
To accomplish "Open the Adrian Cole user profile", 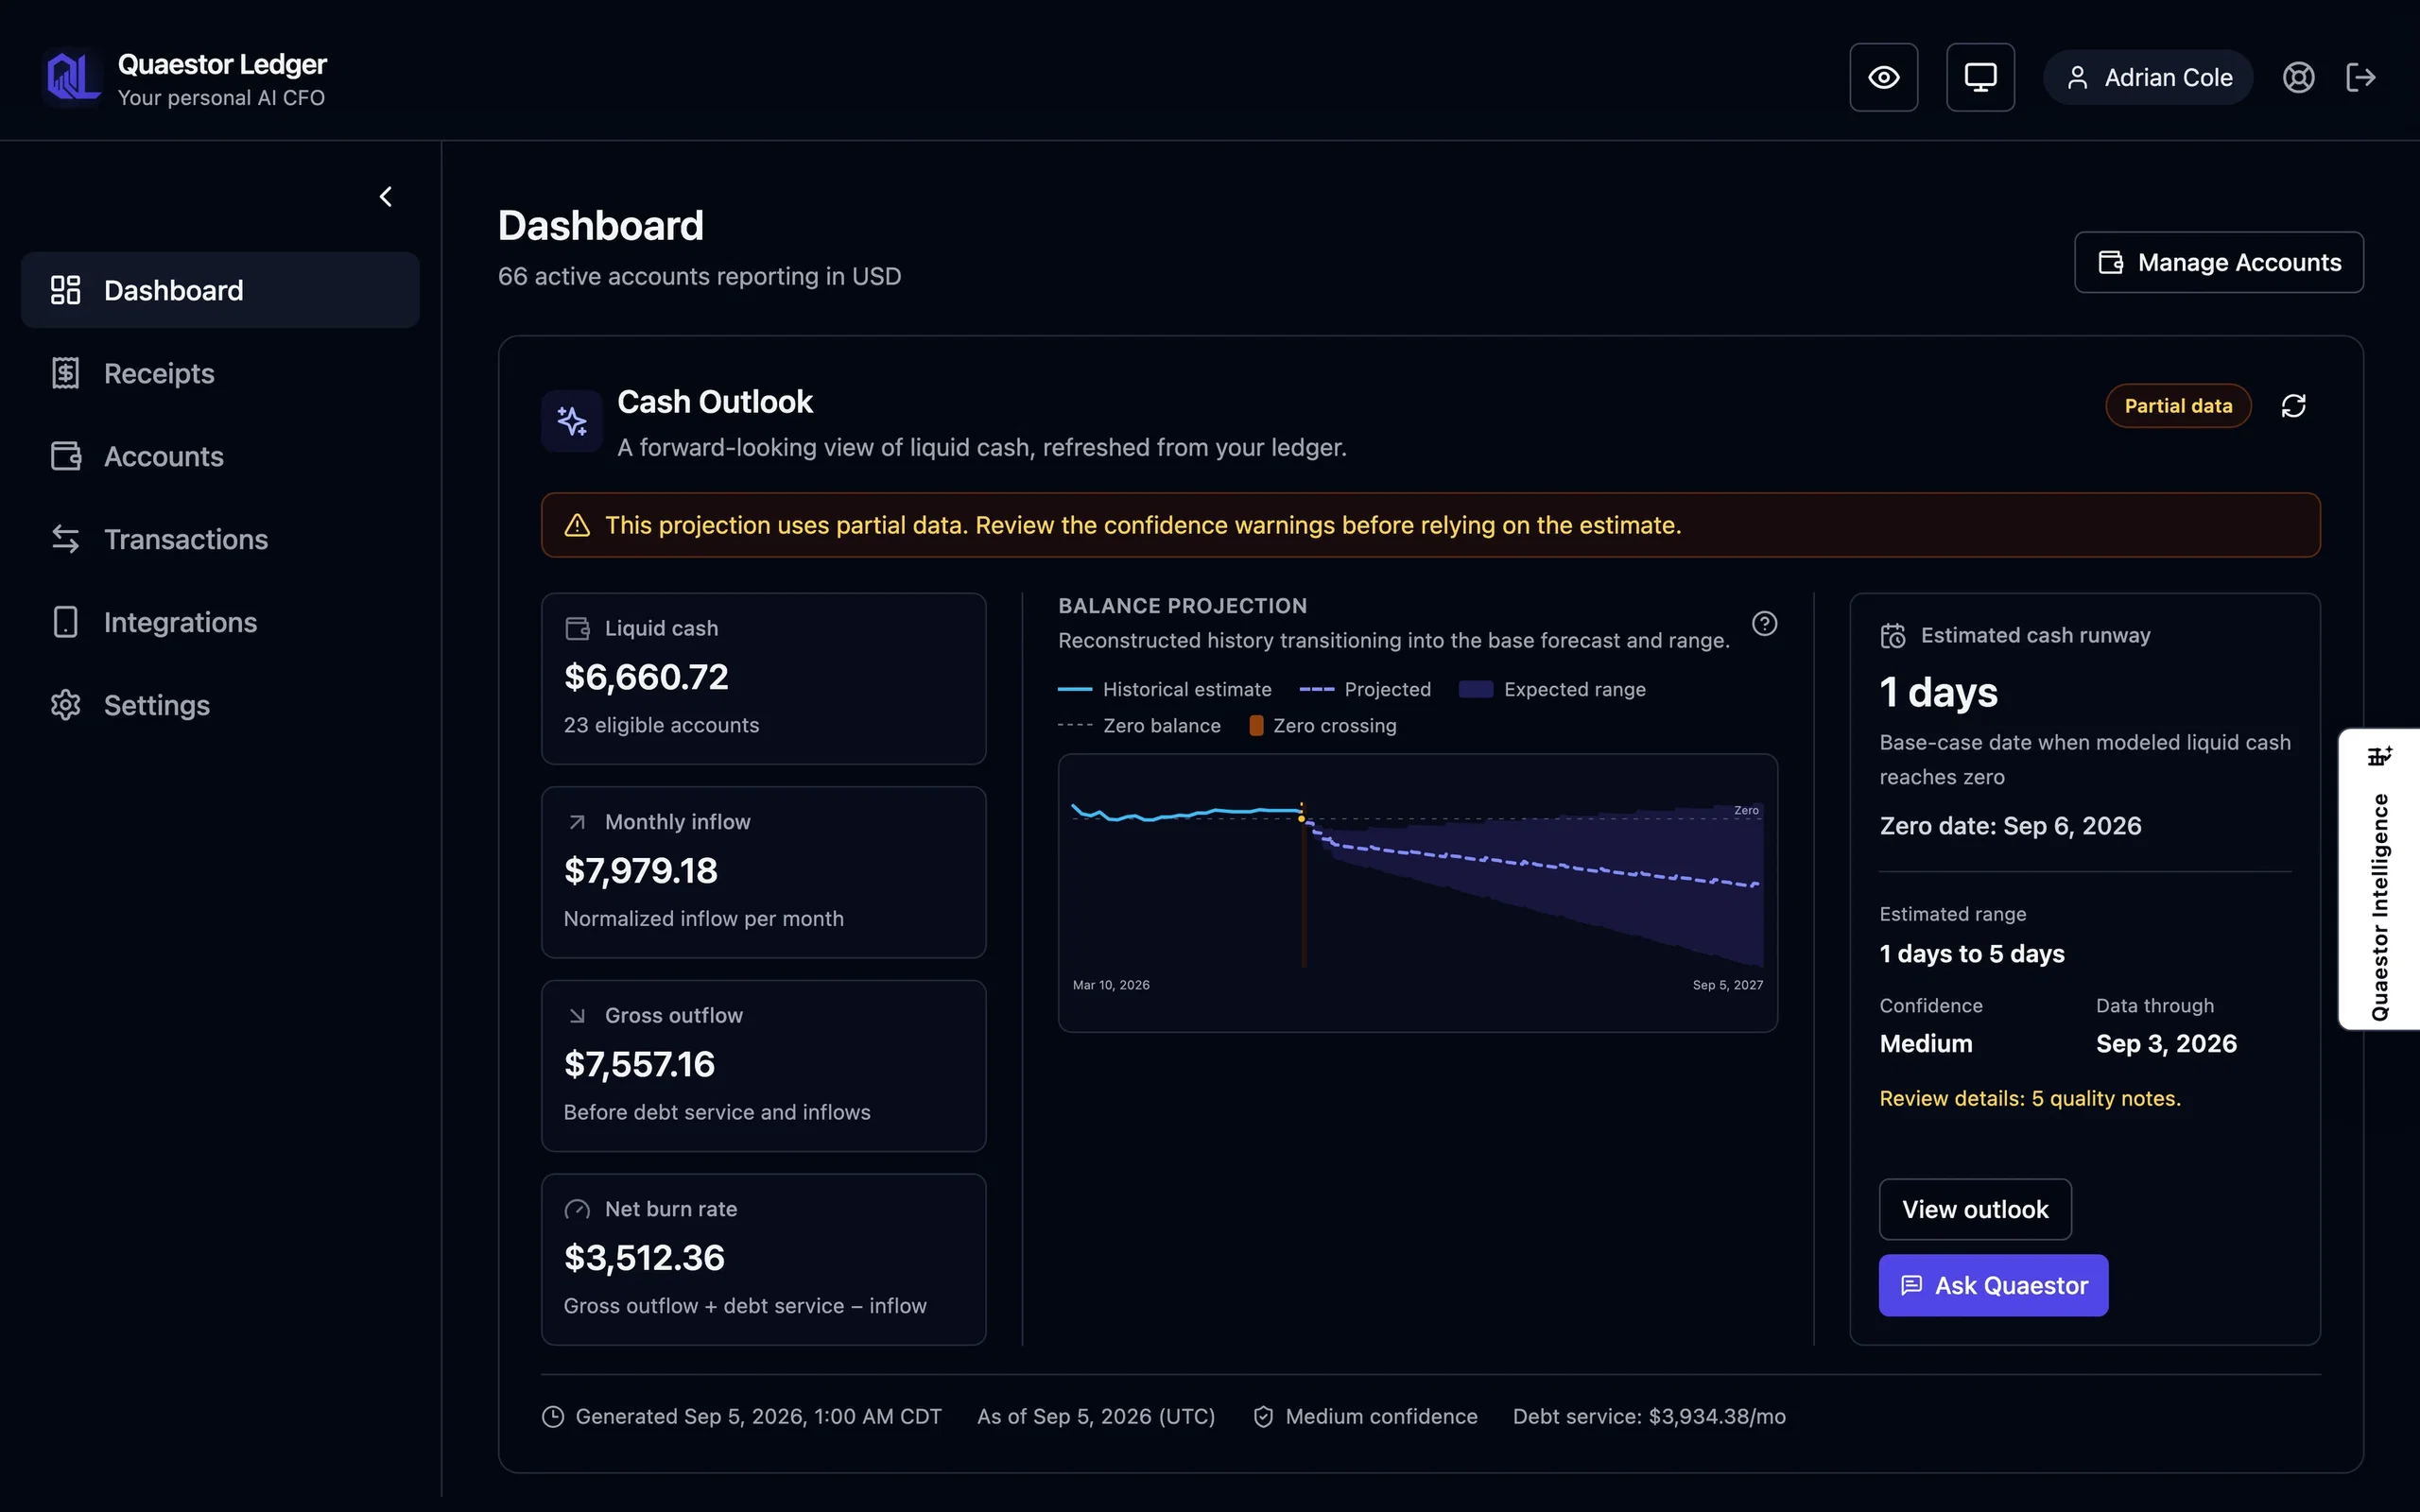I will 2147,77.
